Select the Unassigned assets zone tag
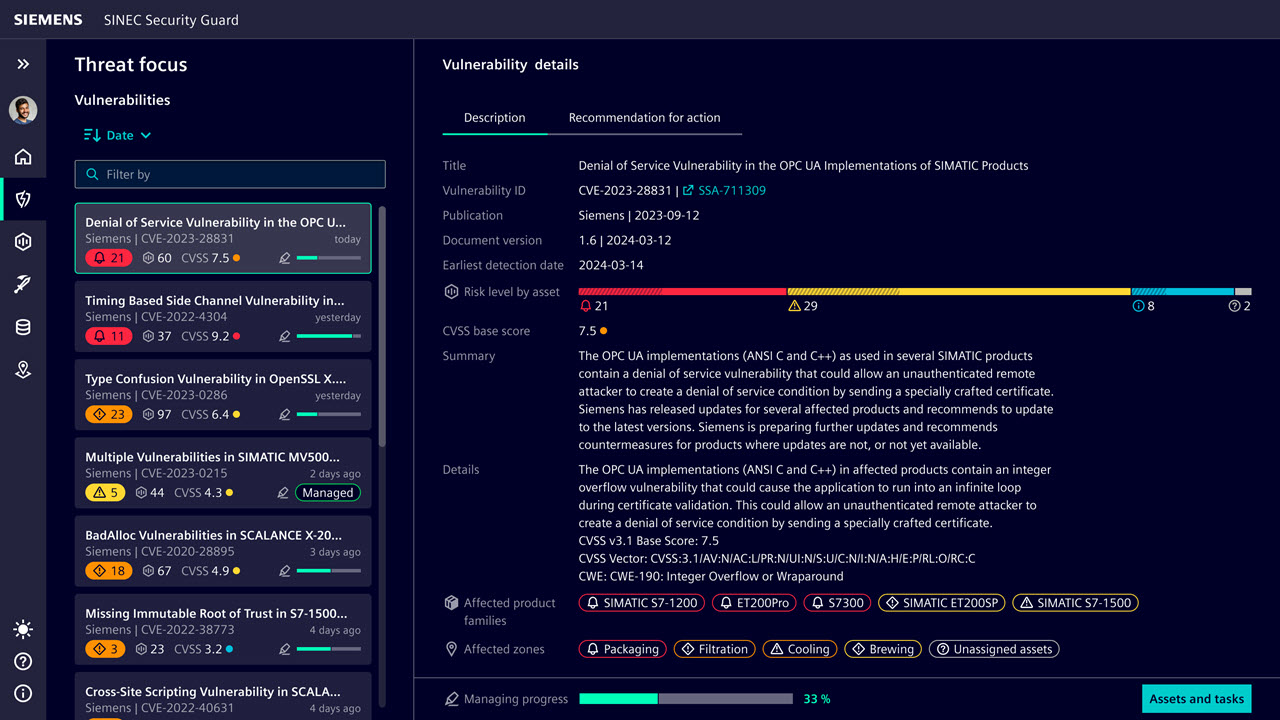The width and height of the screenshot is (1280, 720). click(x=994, y=649)
